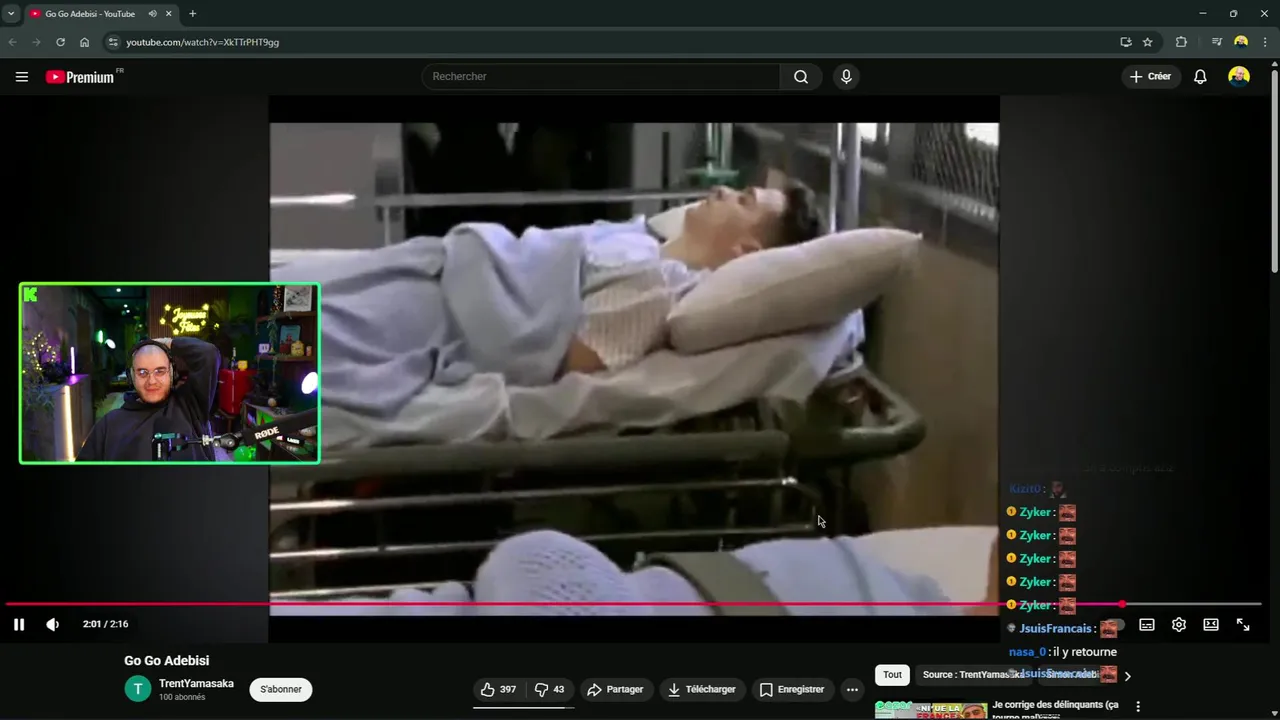The width and height of the screenshot is (1280, 720).
Task: Open more actions three-dot menu under video
Action: [x=852, y=689]
